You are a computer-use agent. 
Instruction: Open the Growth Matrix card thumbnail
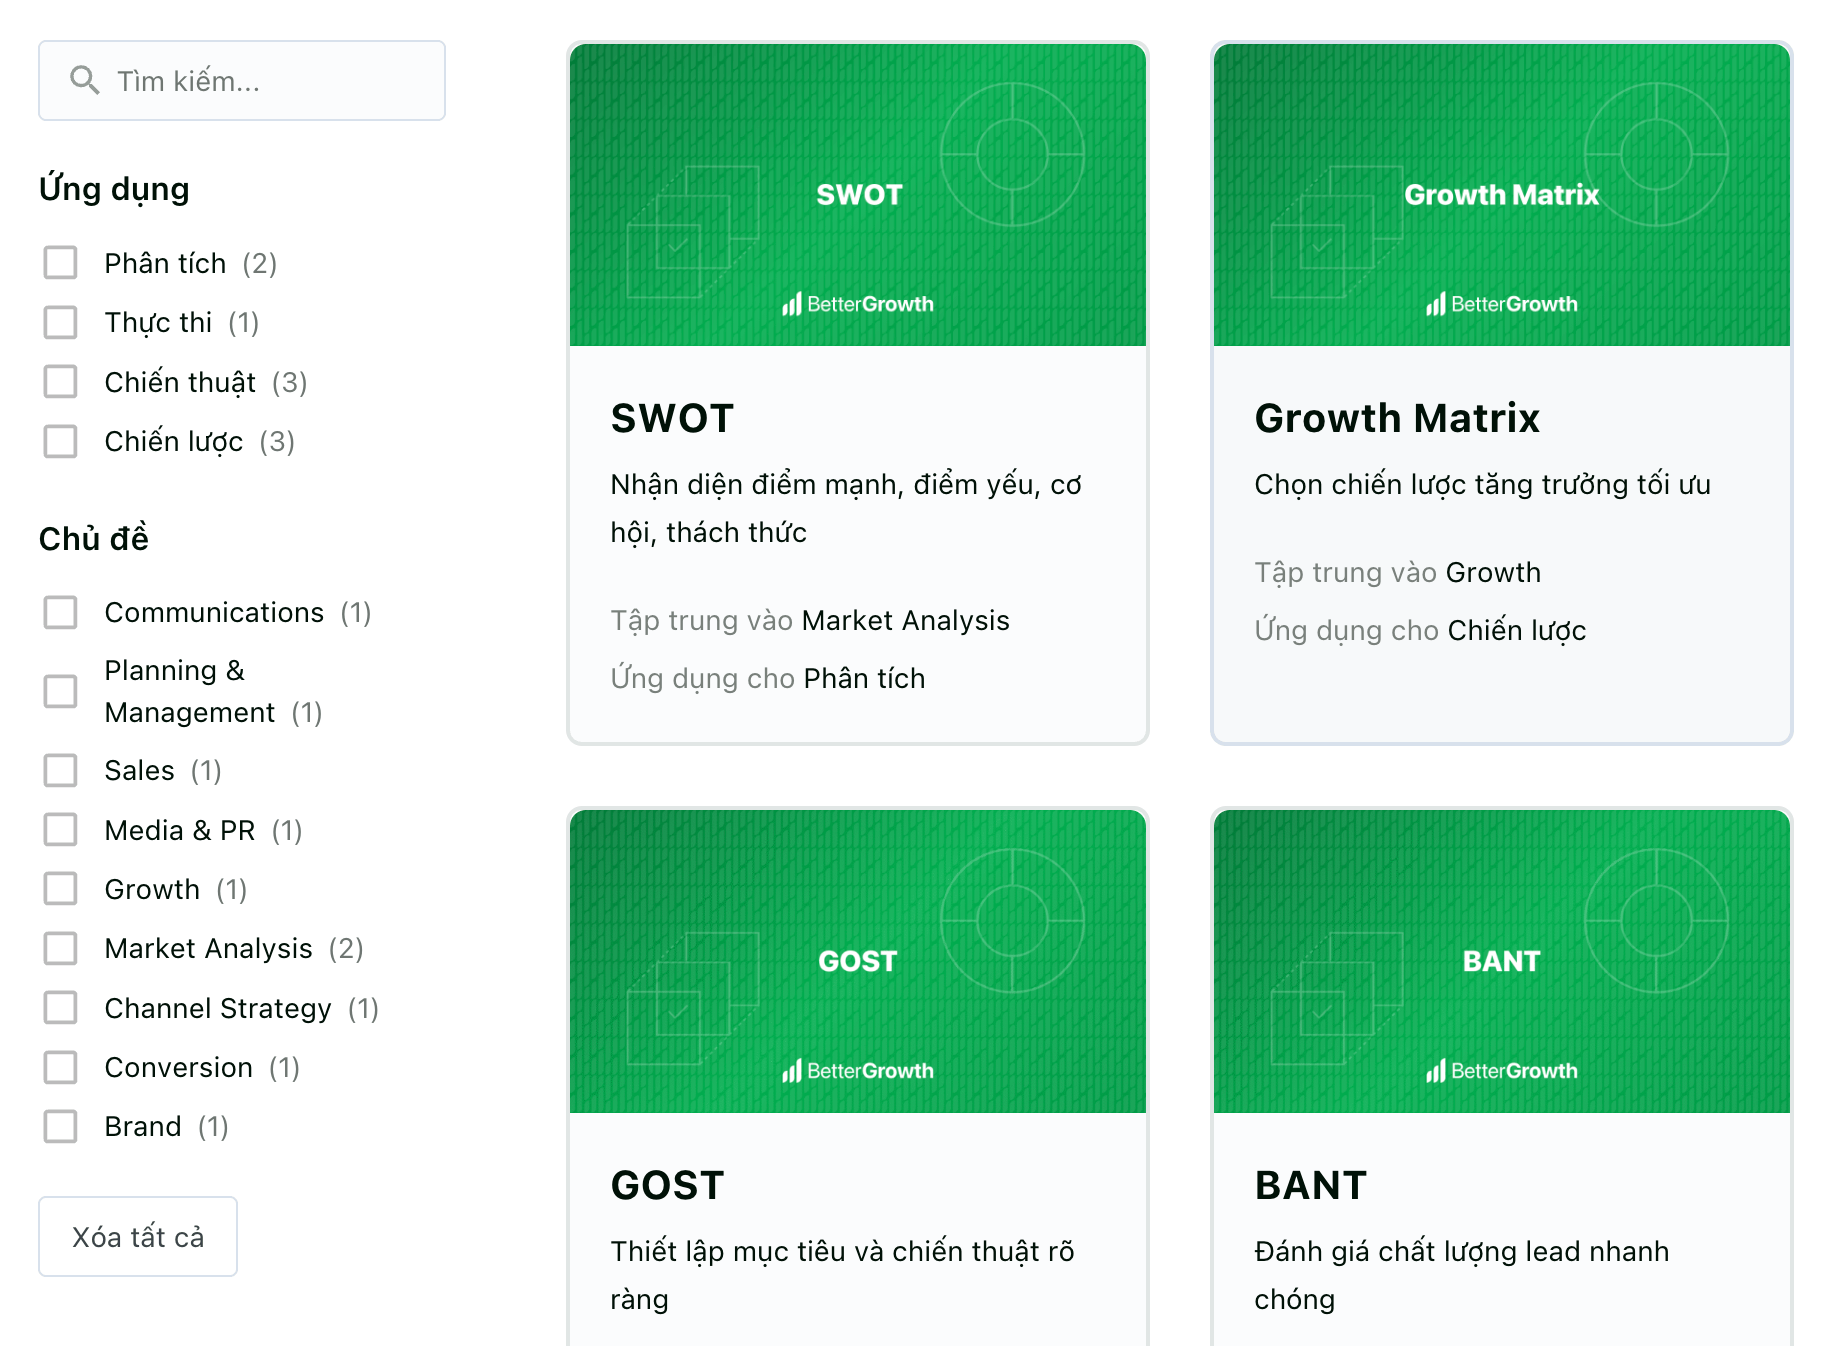[x=1502, y=195]
